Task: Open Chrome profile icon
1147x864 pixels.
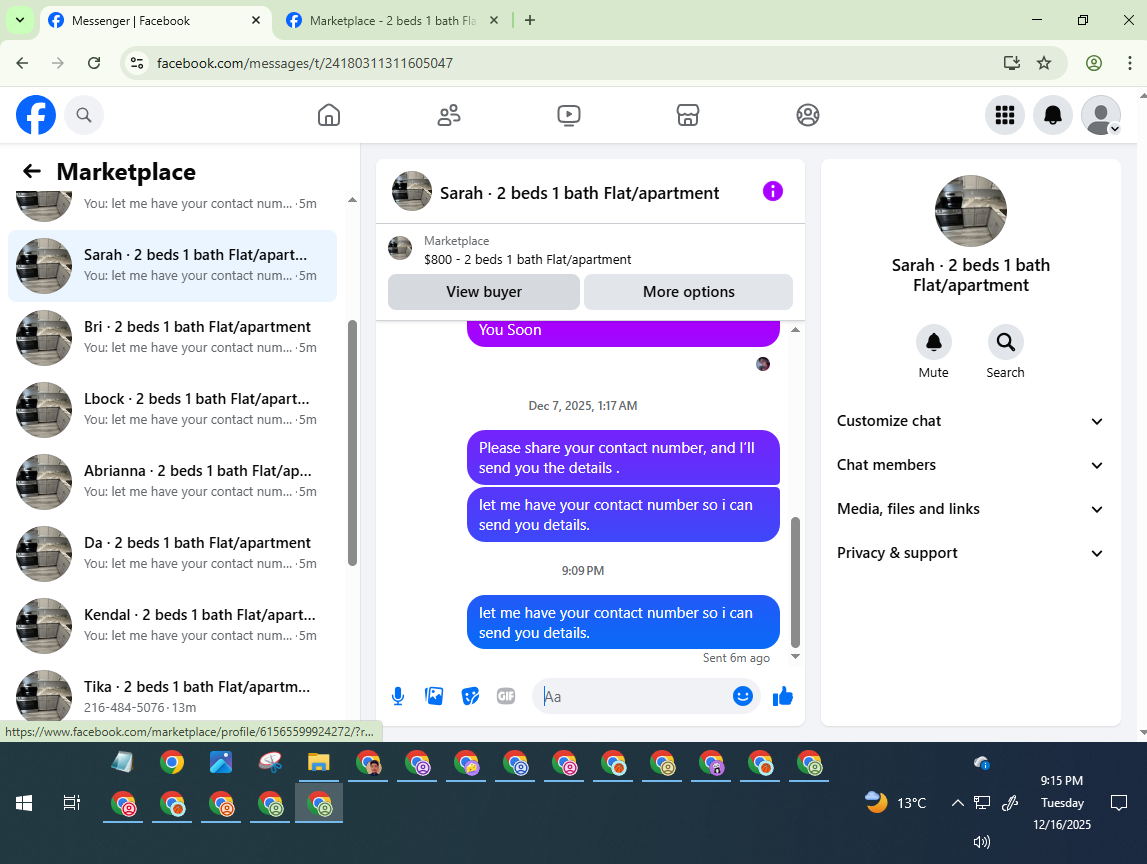Action: pos(1094,63)
